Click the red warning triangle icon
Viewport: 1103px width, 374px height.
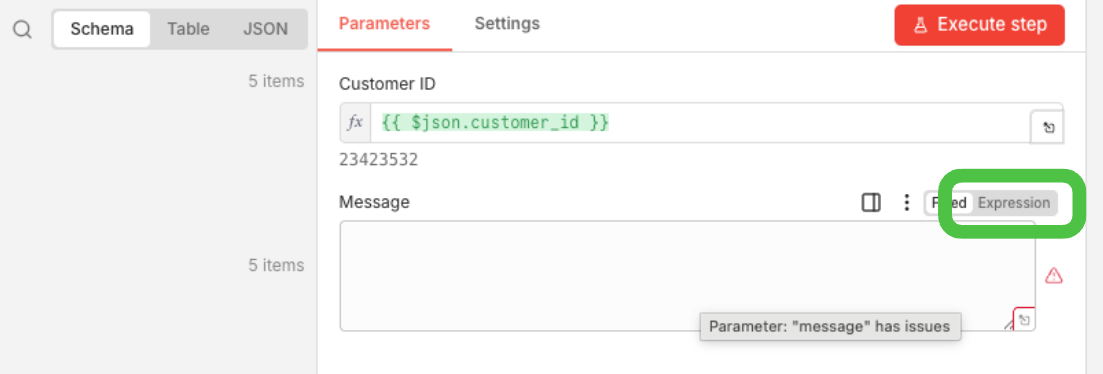(1053, 276)
